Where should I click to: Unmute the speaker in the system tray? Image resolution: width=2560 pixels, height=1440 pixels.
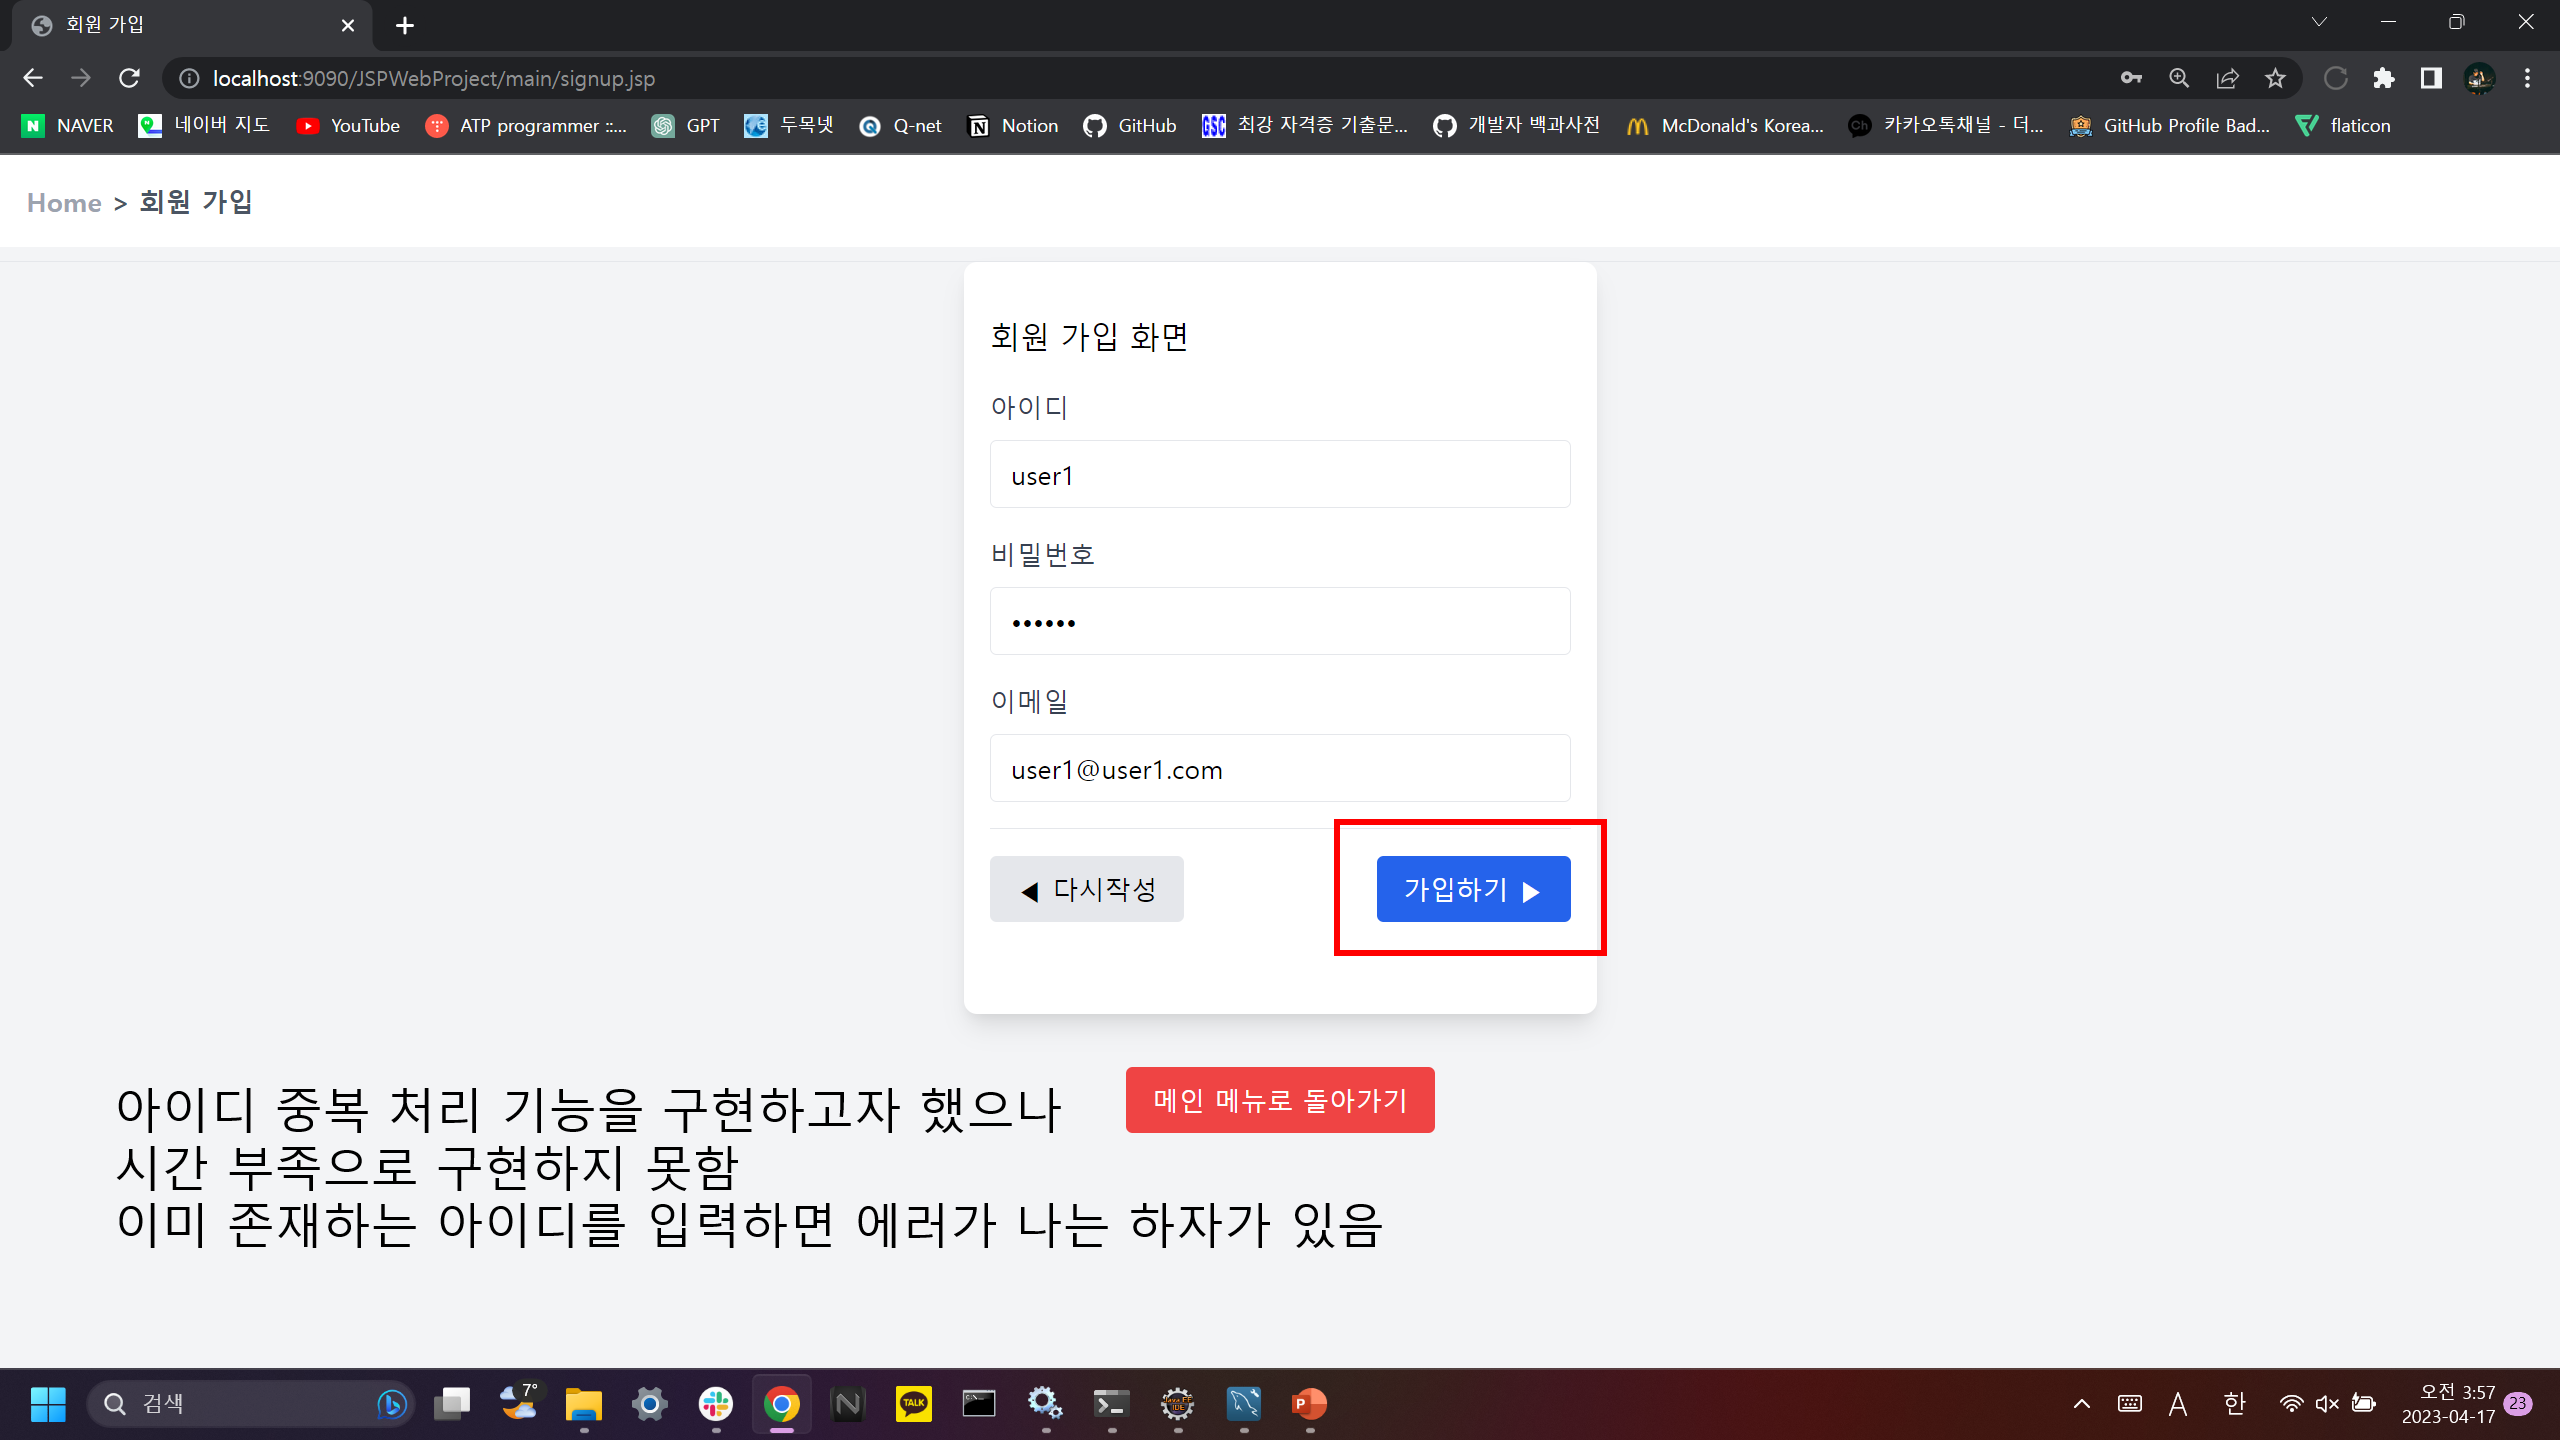point(2327,1403)
